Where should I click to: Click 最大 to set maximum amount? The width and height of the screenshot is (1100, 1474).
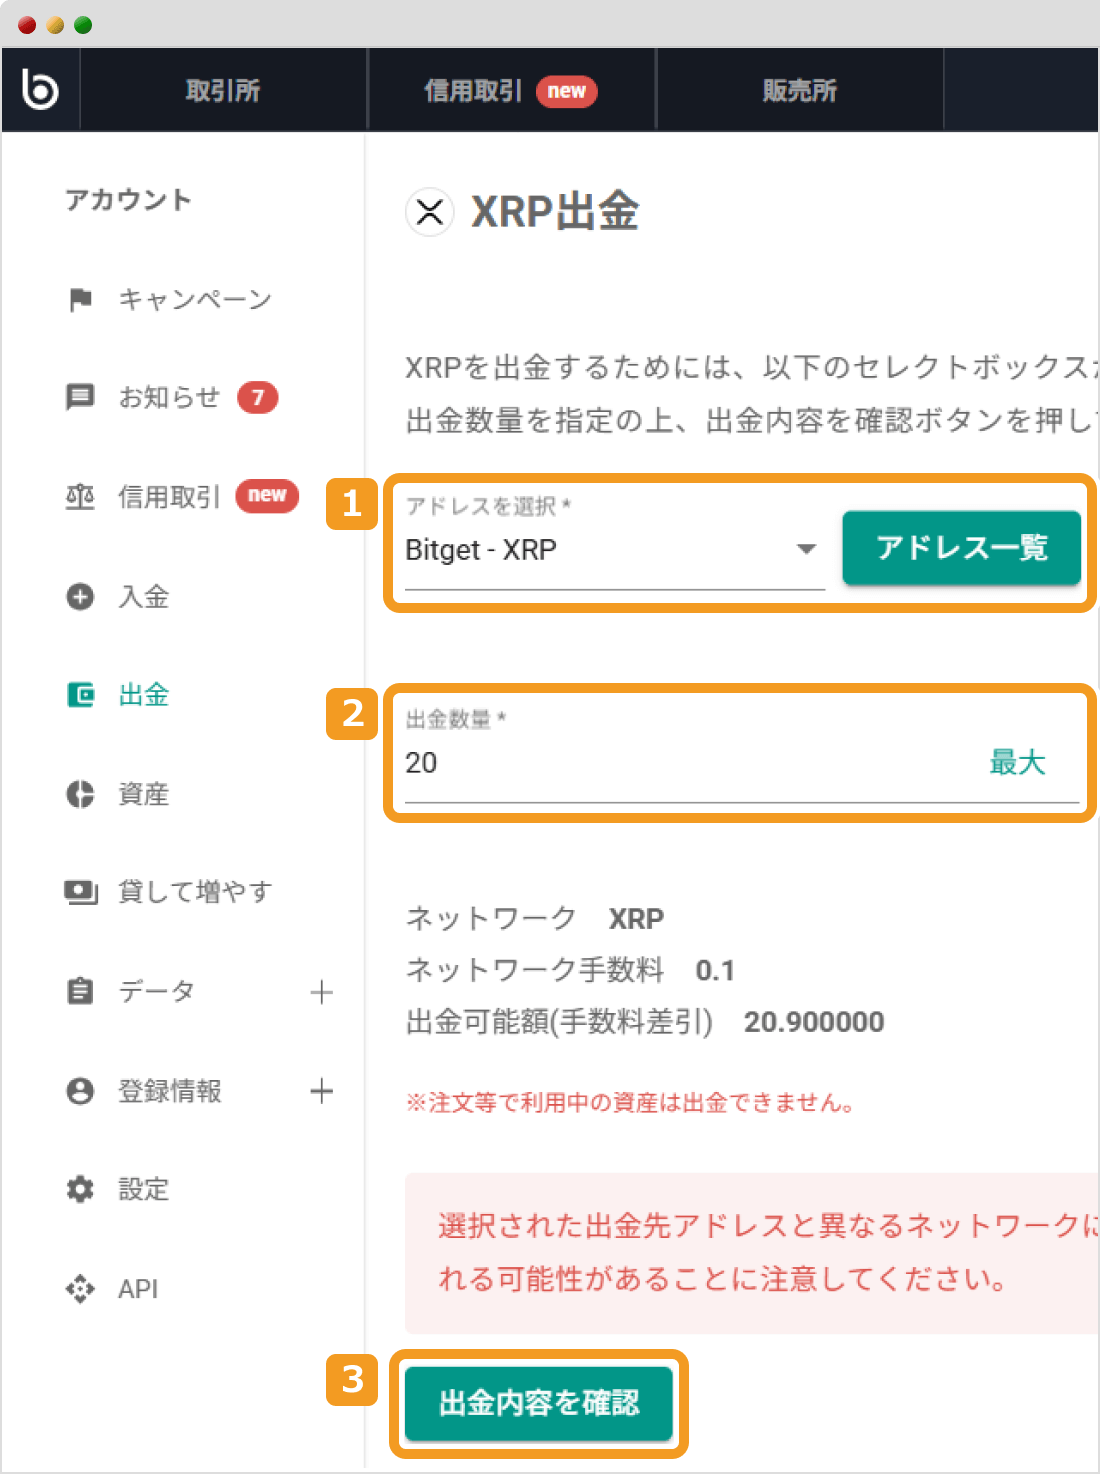pyautogui.click(x=1017, y=763)
